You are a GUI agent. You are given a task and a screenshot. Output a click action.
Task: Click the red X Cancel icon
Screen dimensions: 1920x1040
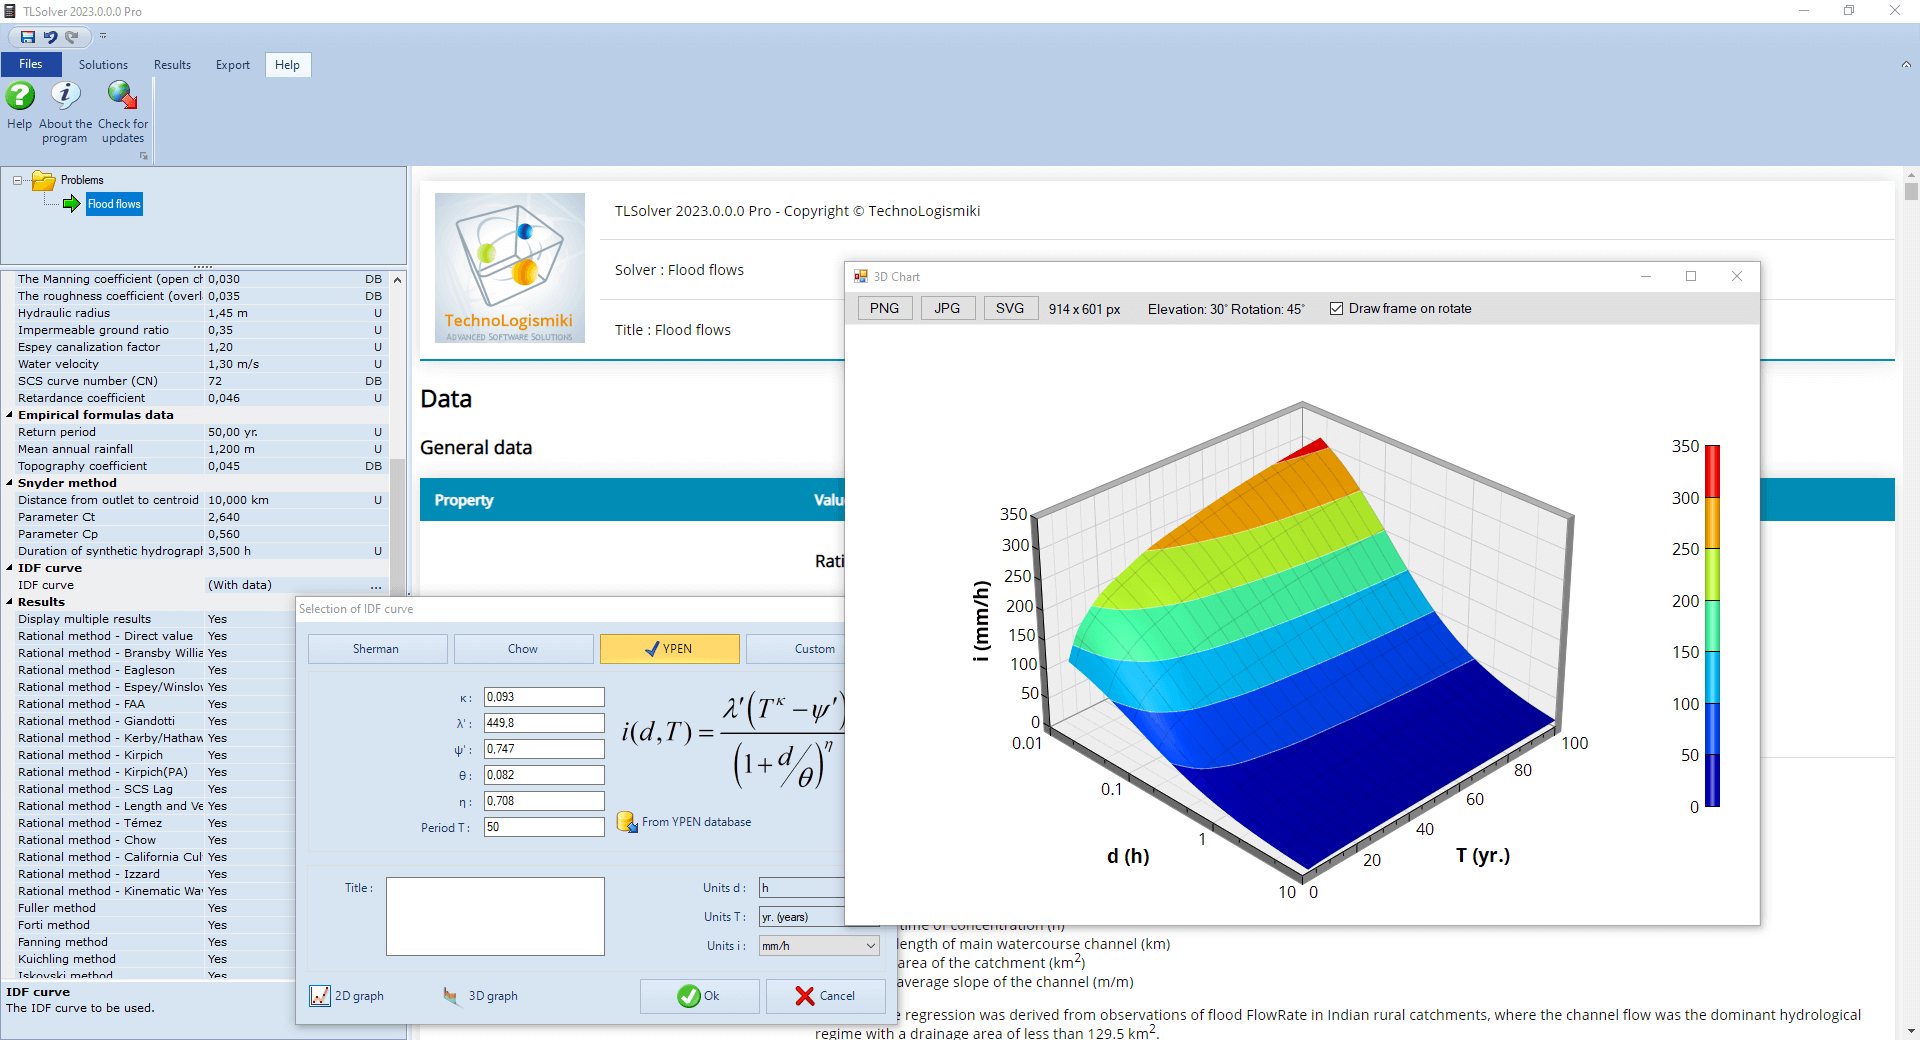[805, 996]
